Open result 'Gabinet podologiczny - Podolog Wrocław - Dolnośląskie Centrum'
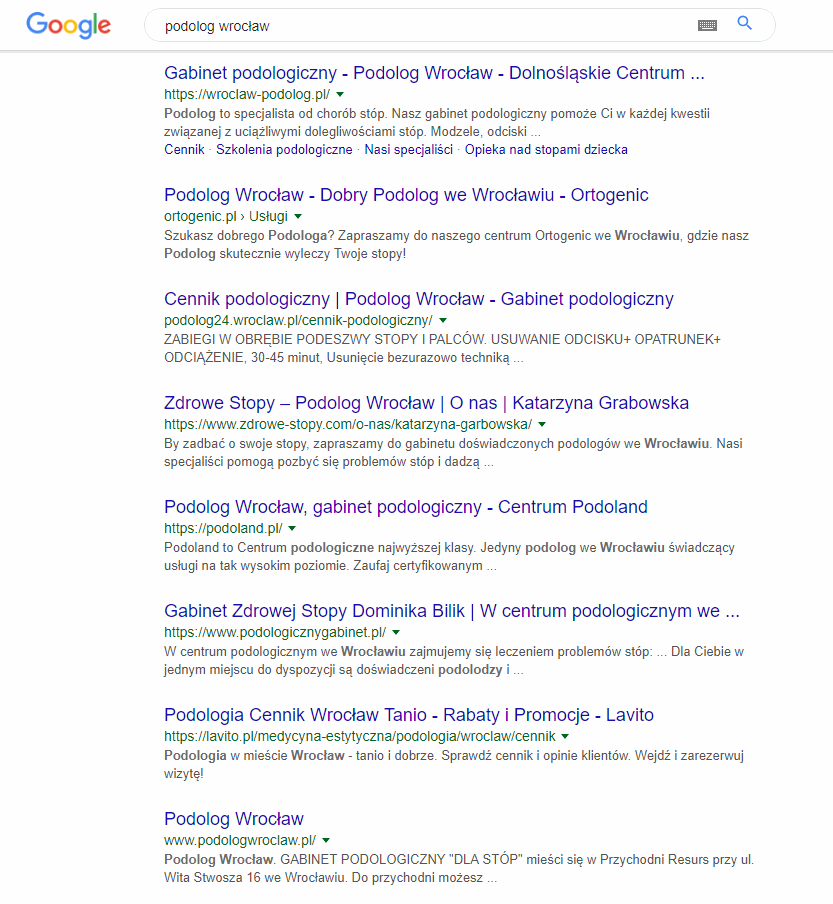 (x=434, y=73)
